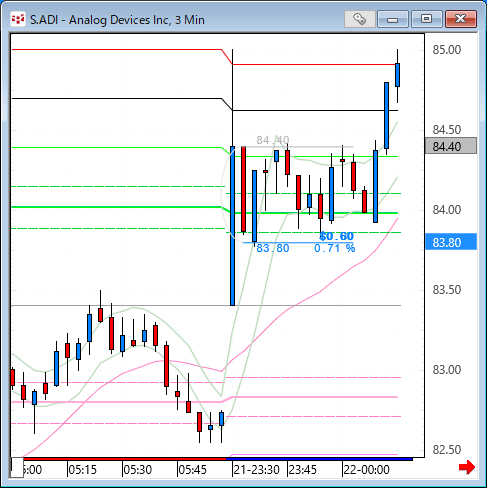Minimize the S.ADI chart window
This screenshot has height=488, width=487.
coord(393,19)
